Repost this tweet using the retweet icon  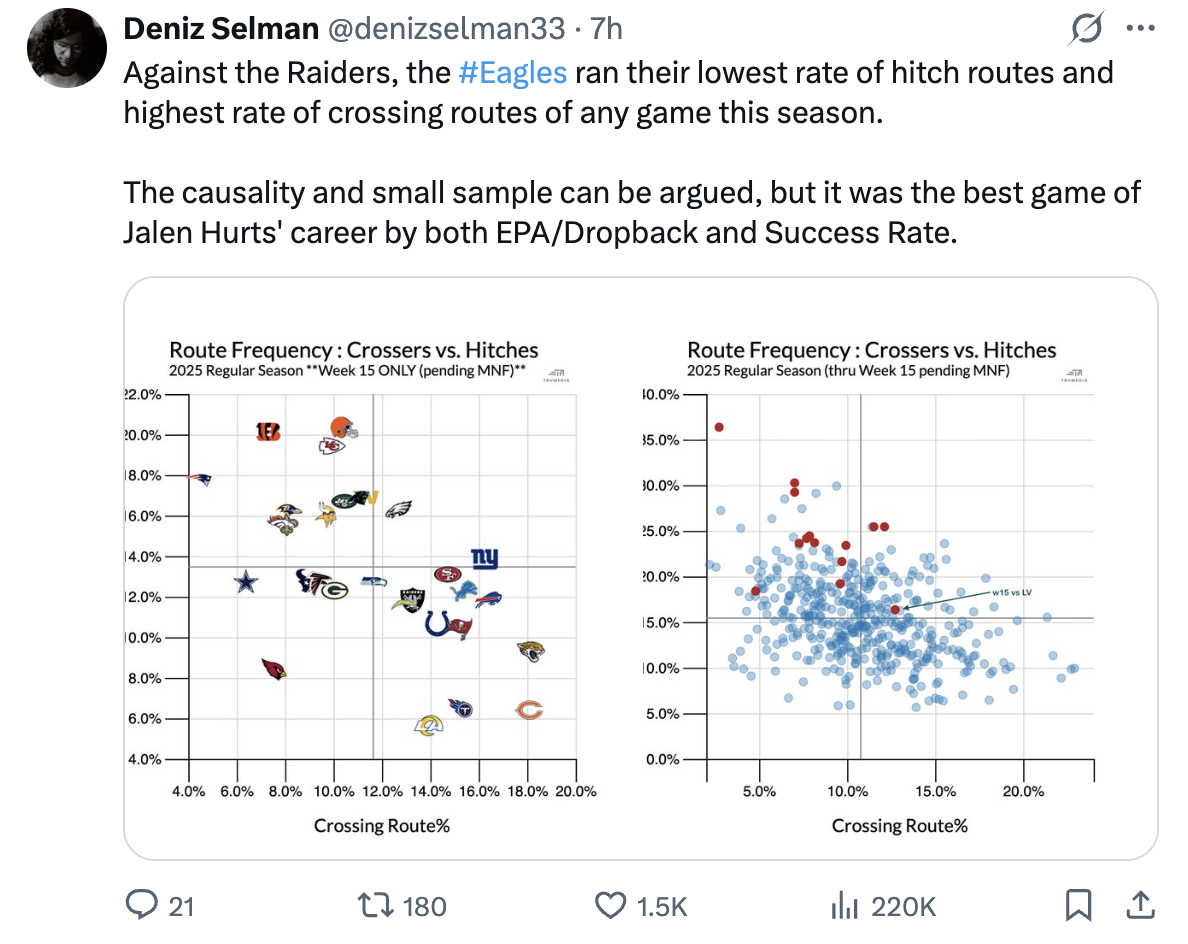(x=380, y=906)
